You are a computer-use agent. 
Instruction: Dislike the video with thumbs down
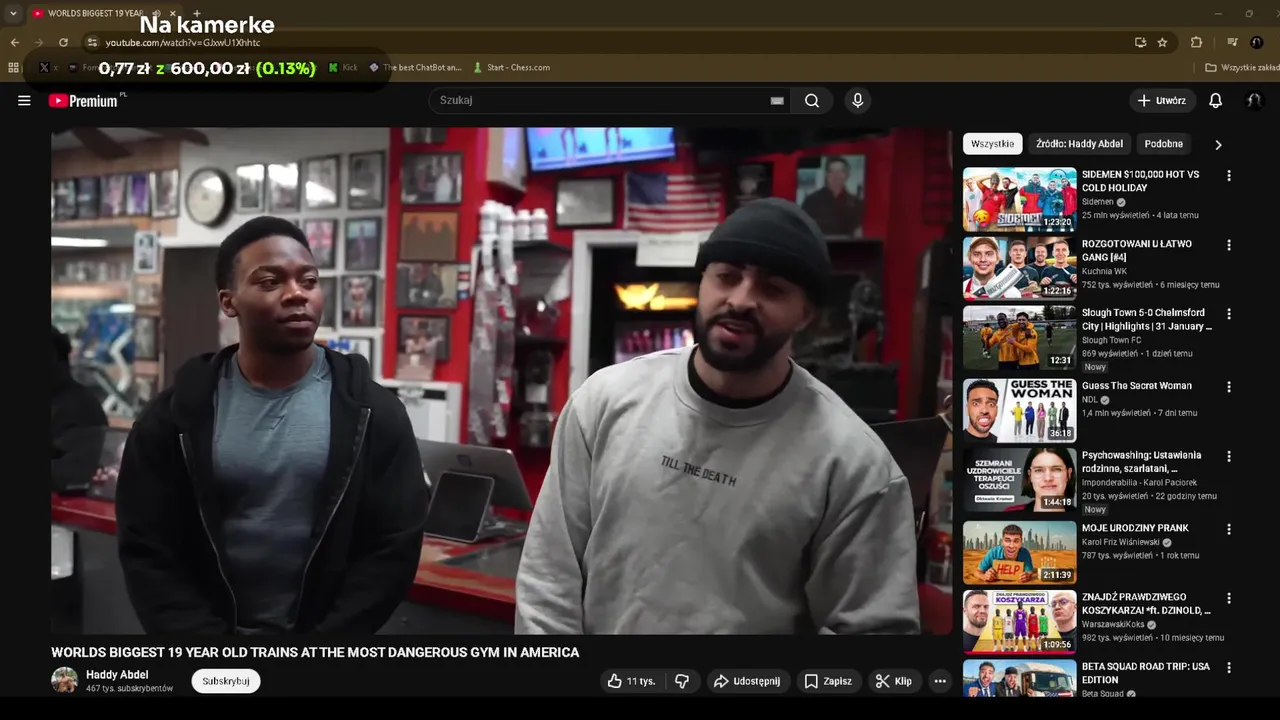click(682, 681)
